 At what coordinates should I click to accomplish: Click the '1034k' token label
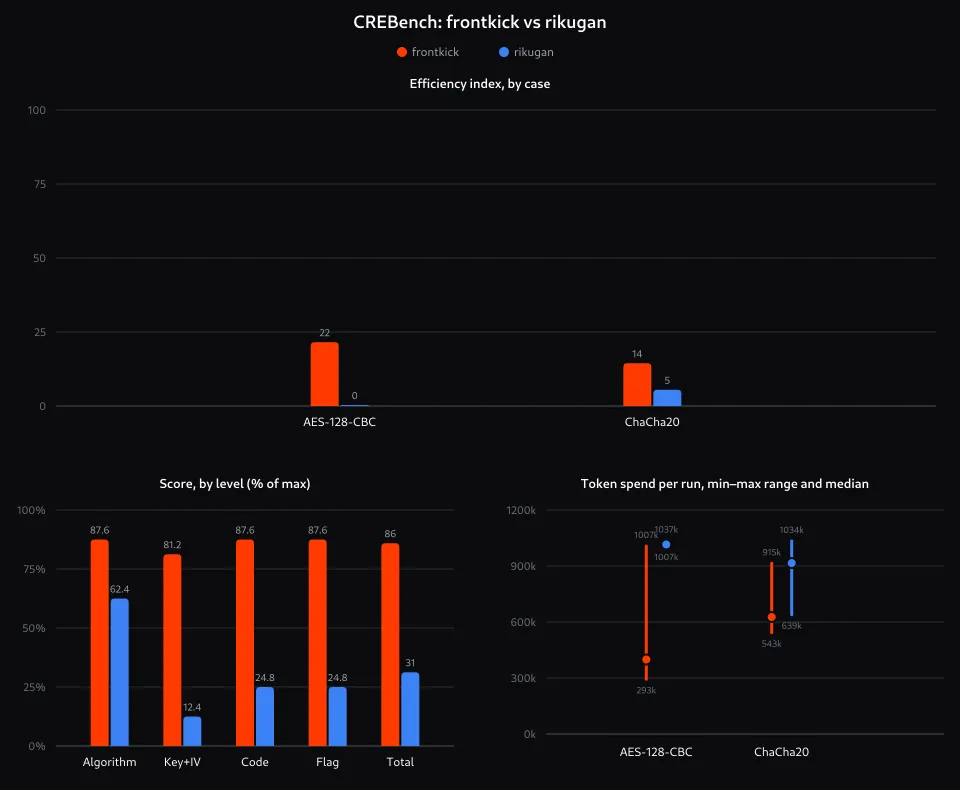pos(792,530)
